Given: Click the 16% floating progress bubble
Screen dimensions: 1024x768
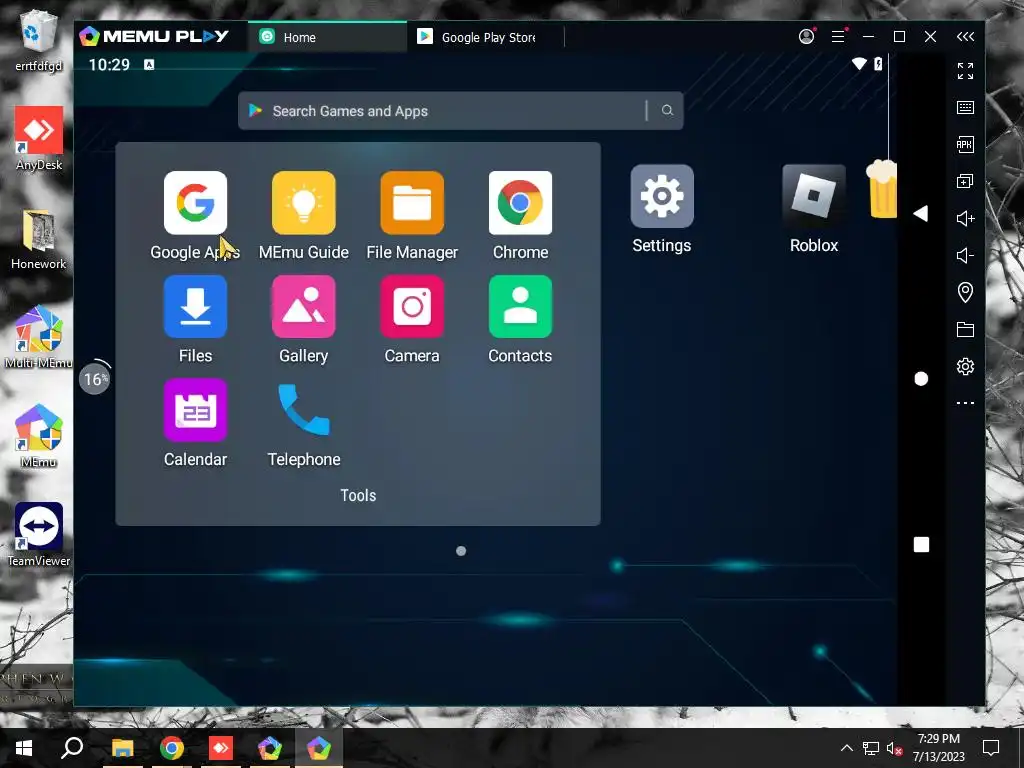Looking at the screenshot, I should pyautogui.click(x=95, y=378).
